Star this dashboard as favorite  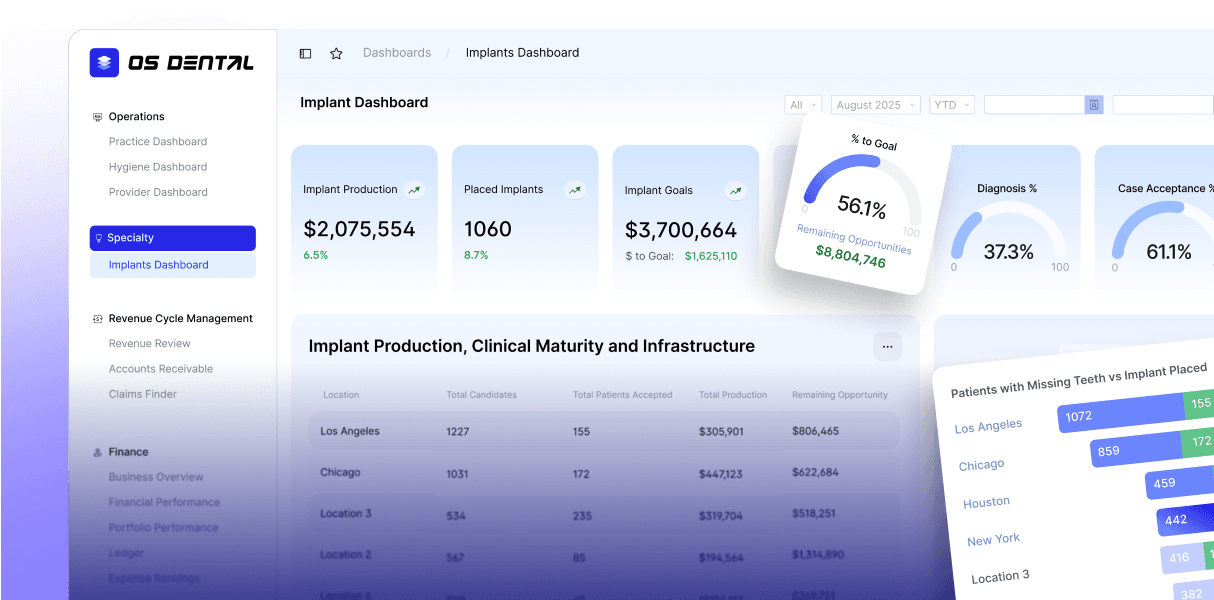[336, 53]
